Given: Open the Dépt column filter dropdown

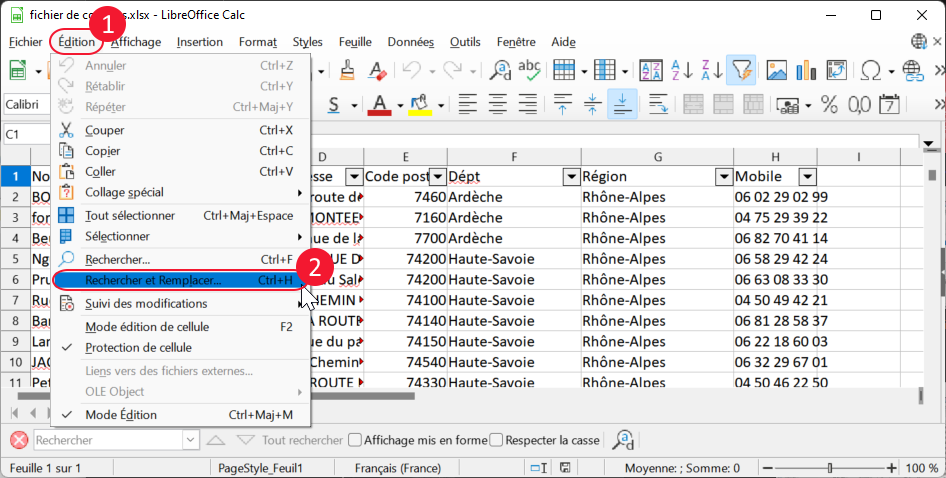Looking at the screenshot, I should pos(570,177).
